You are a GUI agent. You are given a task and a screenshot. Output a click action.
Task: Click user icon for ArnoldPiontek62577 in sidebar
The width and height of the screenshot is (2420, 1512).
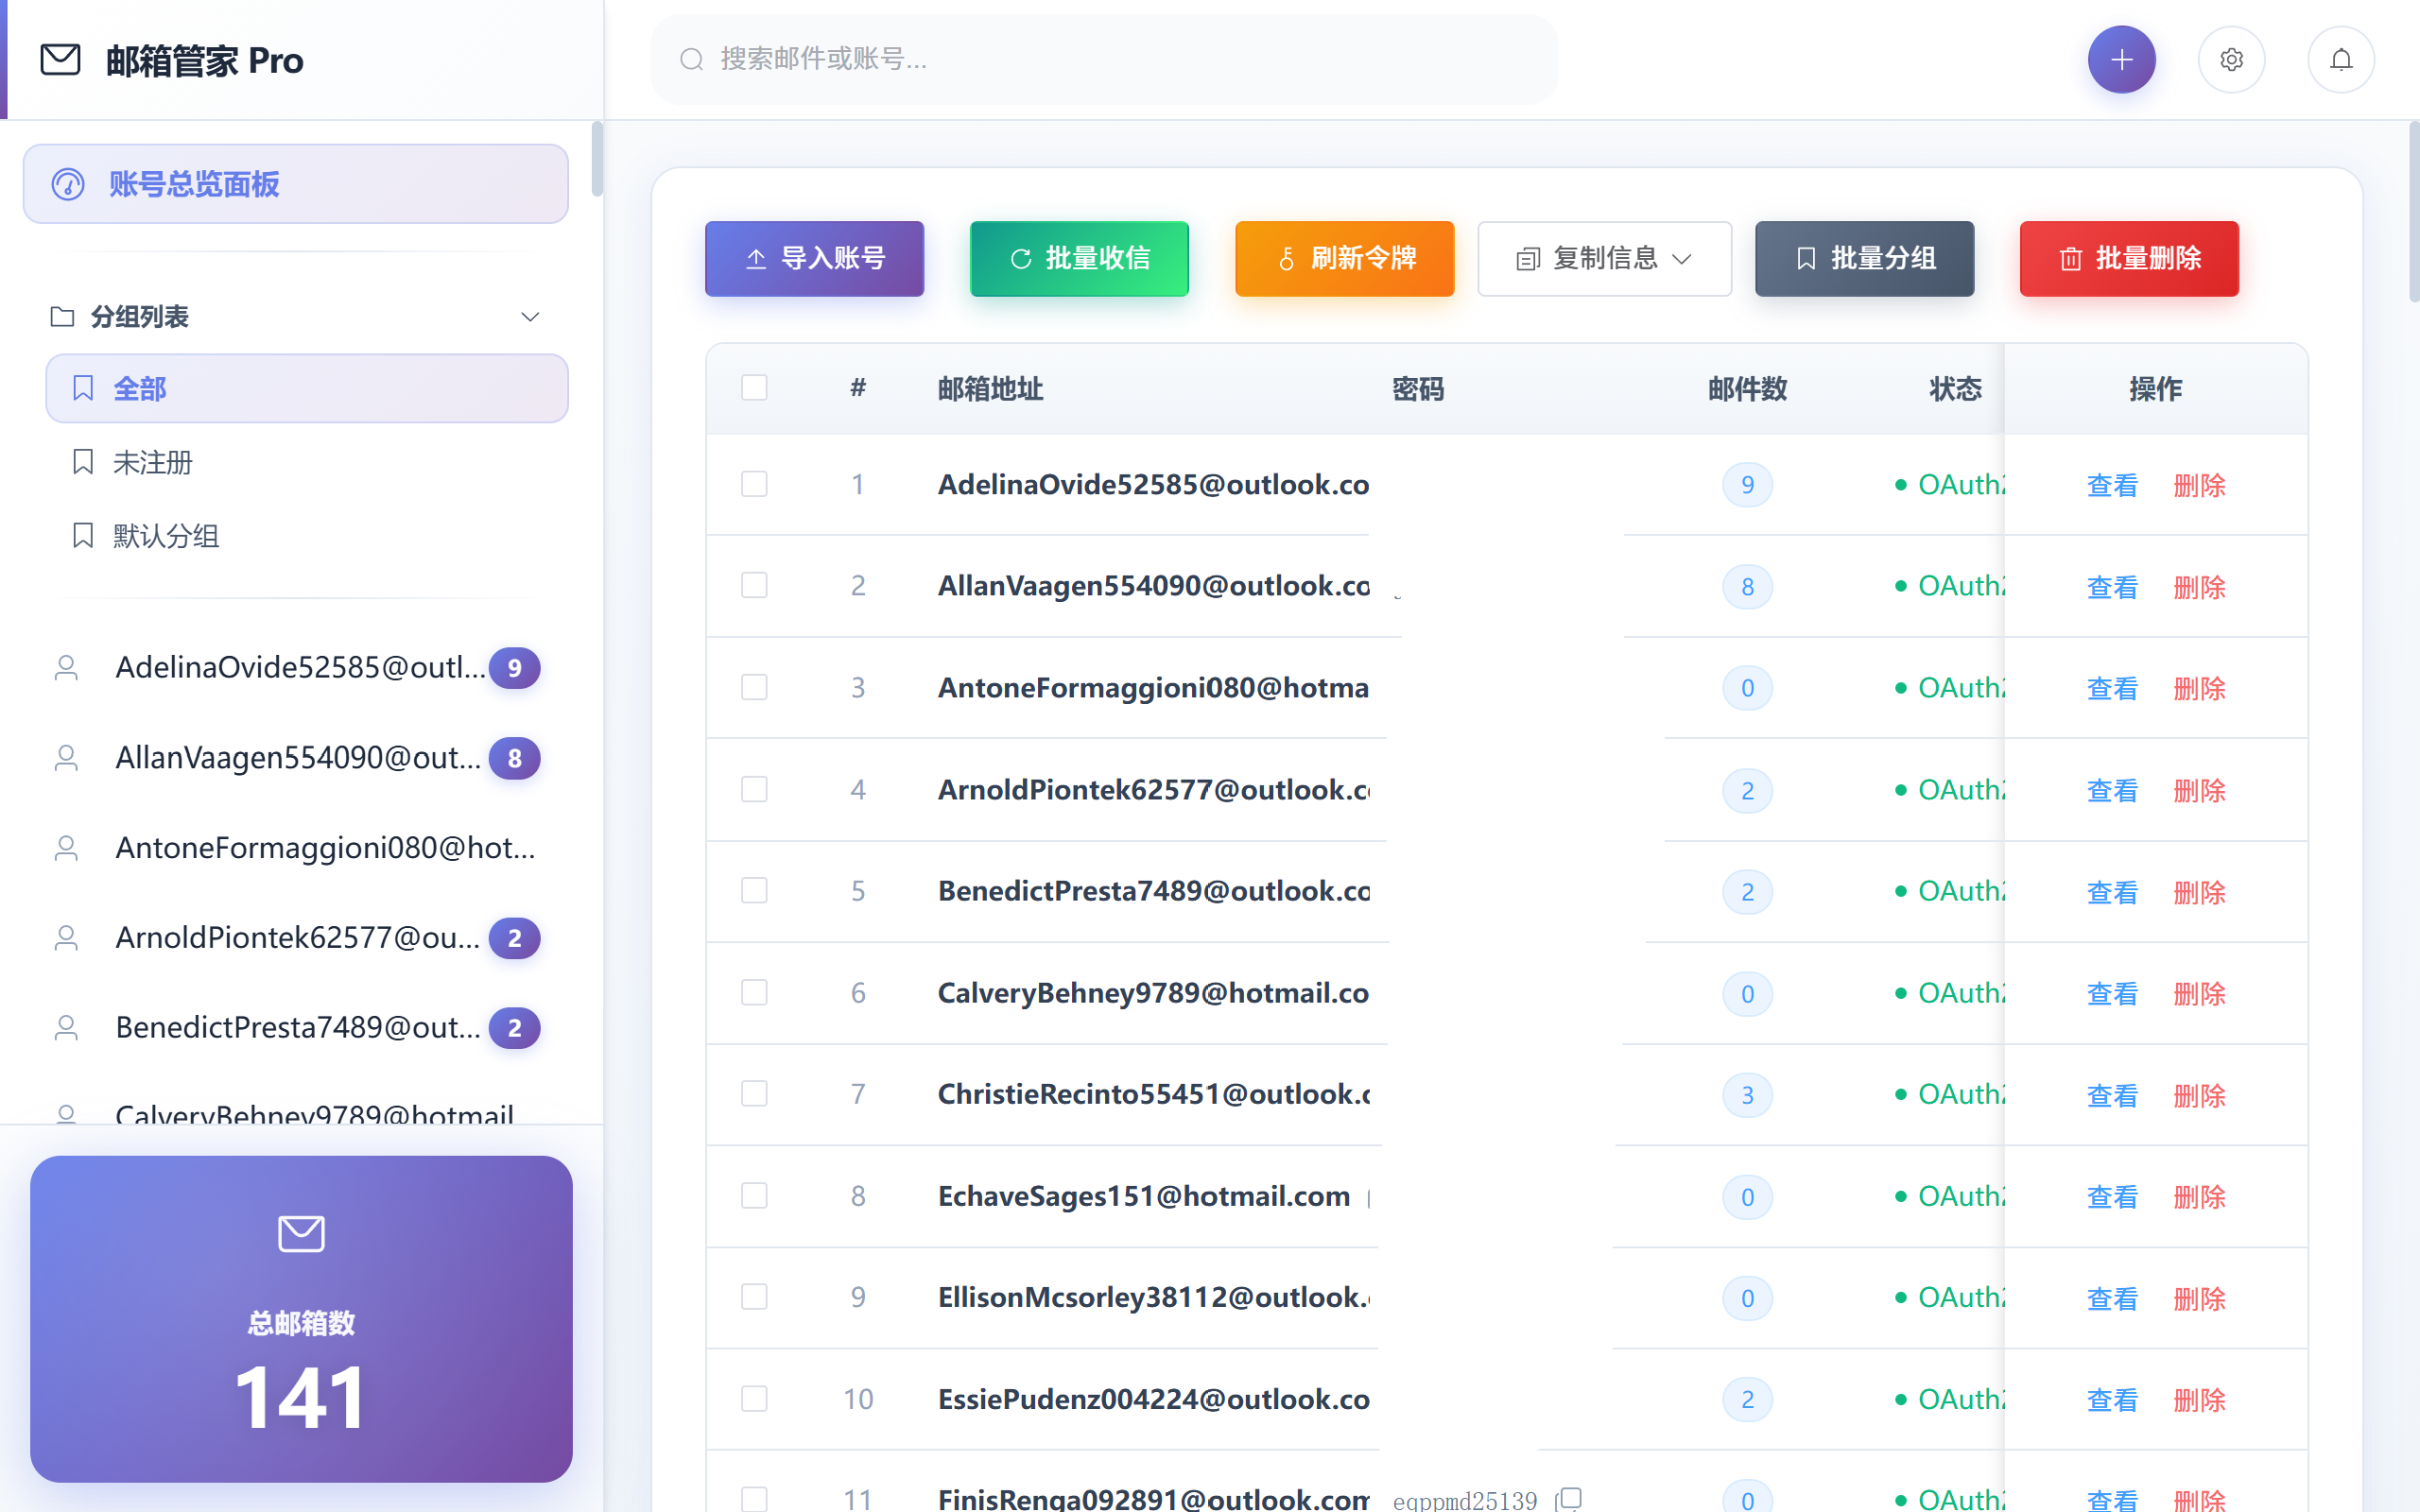pyautogui.click(x=66, y=938)
